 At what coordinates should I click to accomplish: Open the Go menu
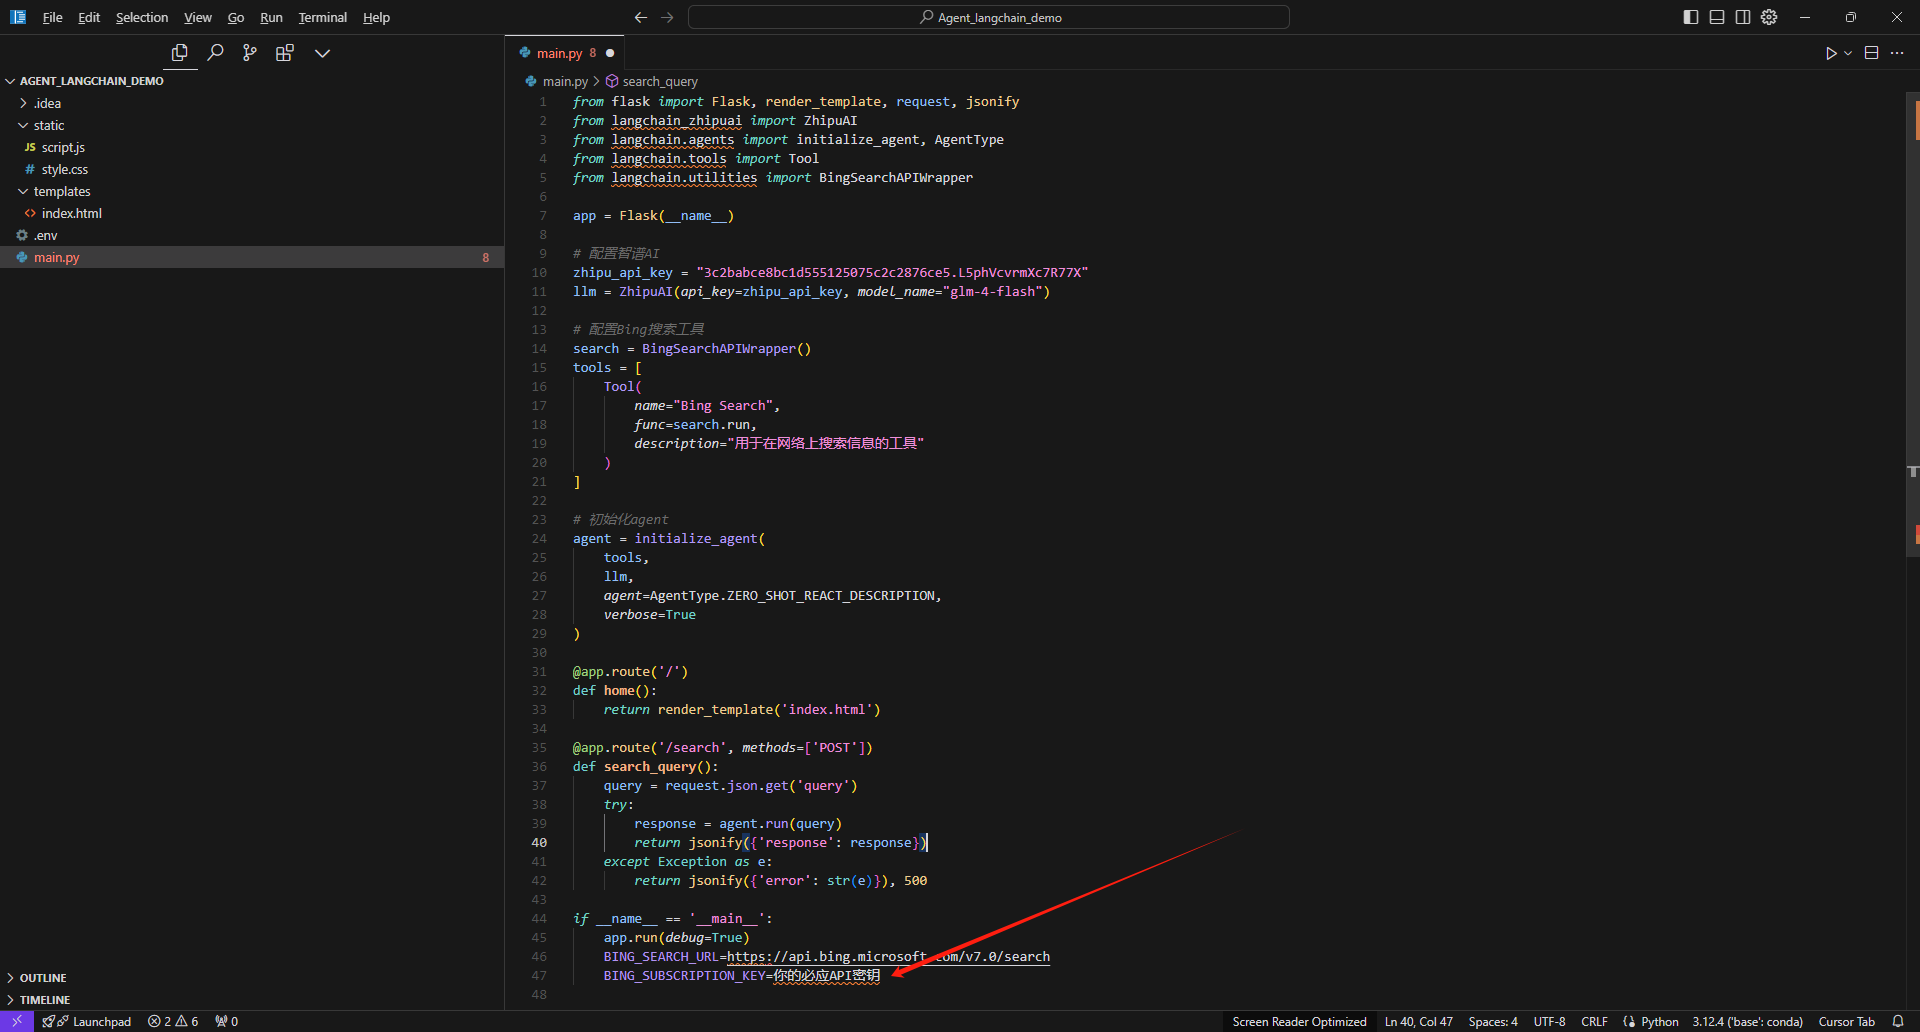point(236,17)
